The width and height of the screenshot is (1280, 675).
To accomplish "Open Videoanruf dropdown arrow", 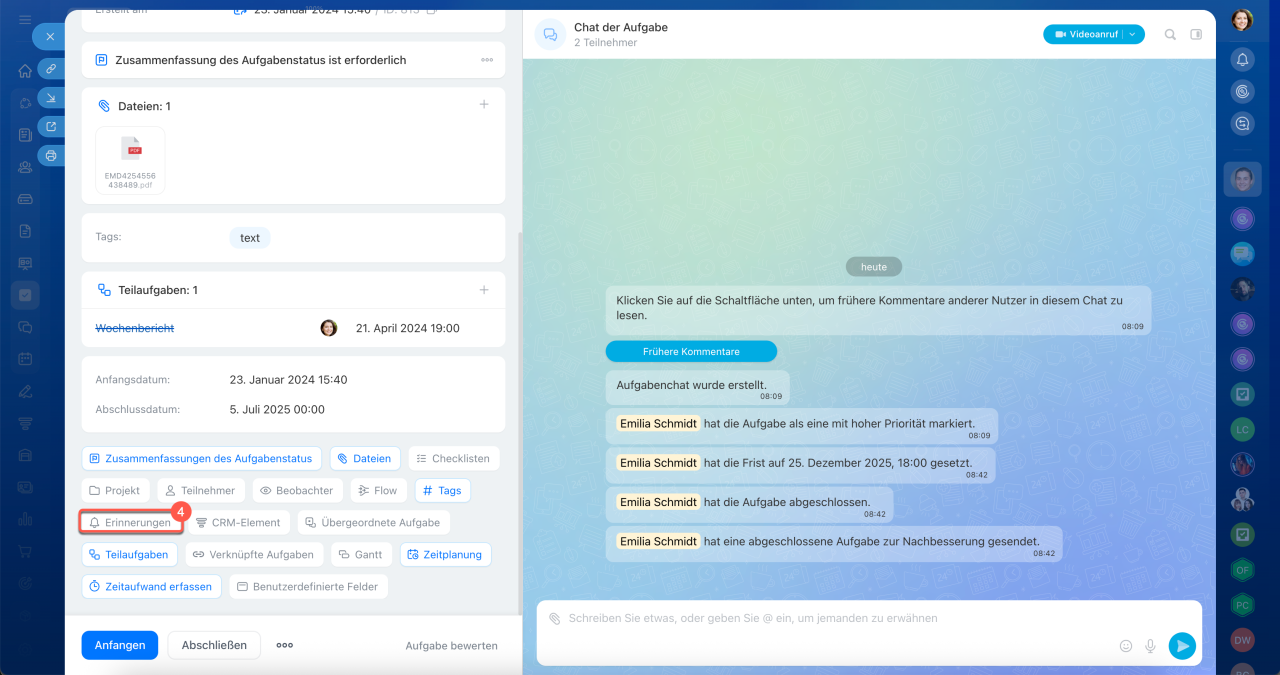I will 1133,34.
